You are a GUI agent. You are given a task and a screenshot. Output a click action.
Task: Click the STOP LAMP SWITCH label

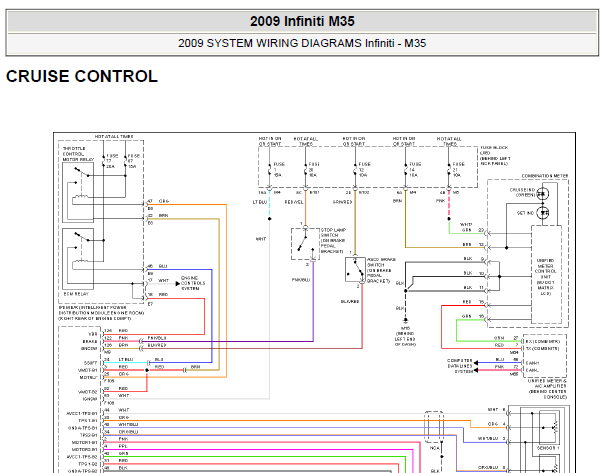[333, 241]
